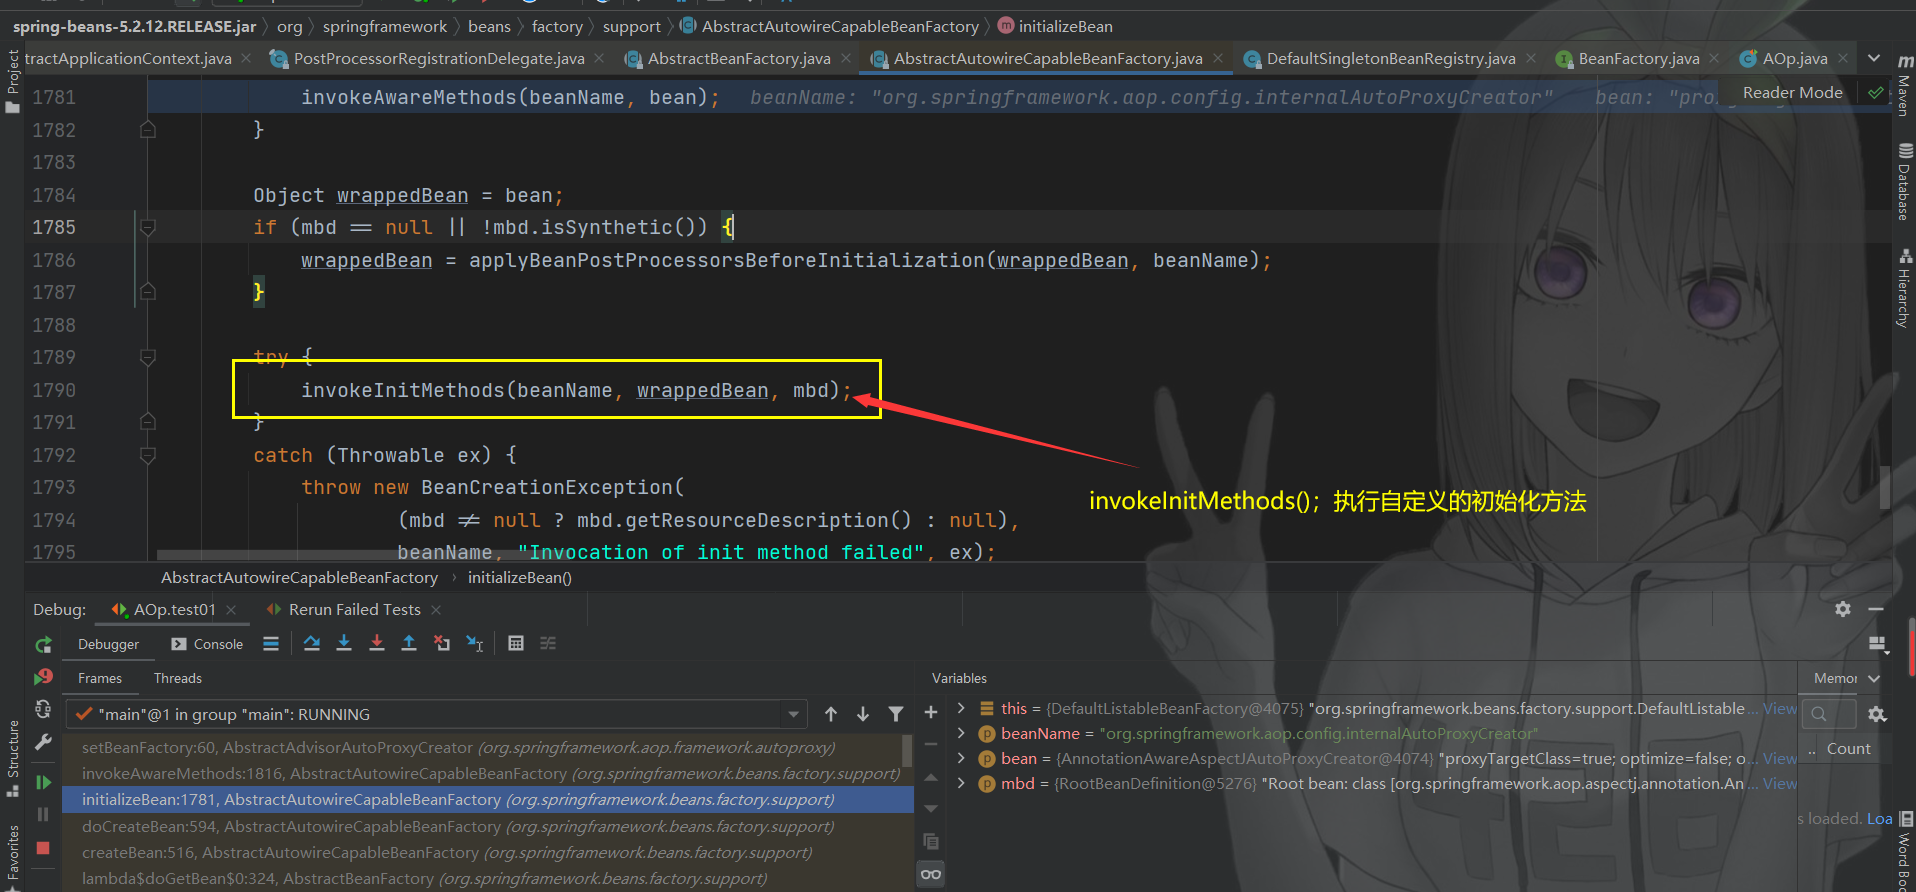Select invokeAwareMethods:1816 stack frame
The image size is (1916, 892).
pos(488,773)
